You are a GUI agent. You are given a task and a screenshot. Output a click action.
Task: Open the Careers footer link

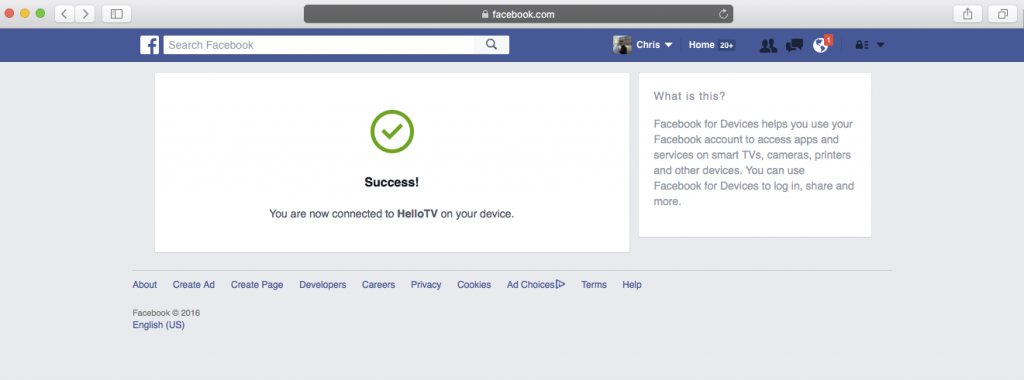point(378,285)
